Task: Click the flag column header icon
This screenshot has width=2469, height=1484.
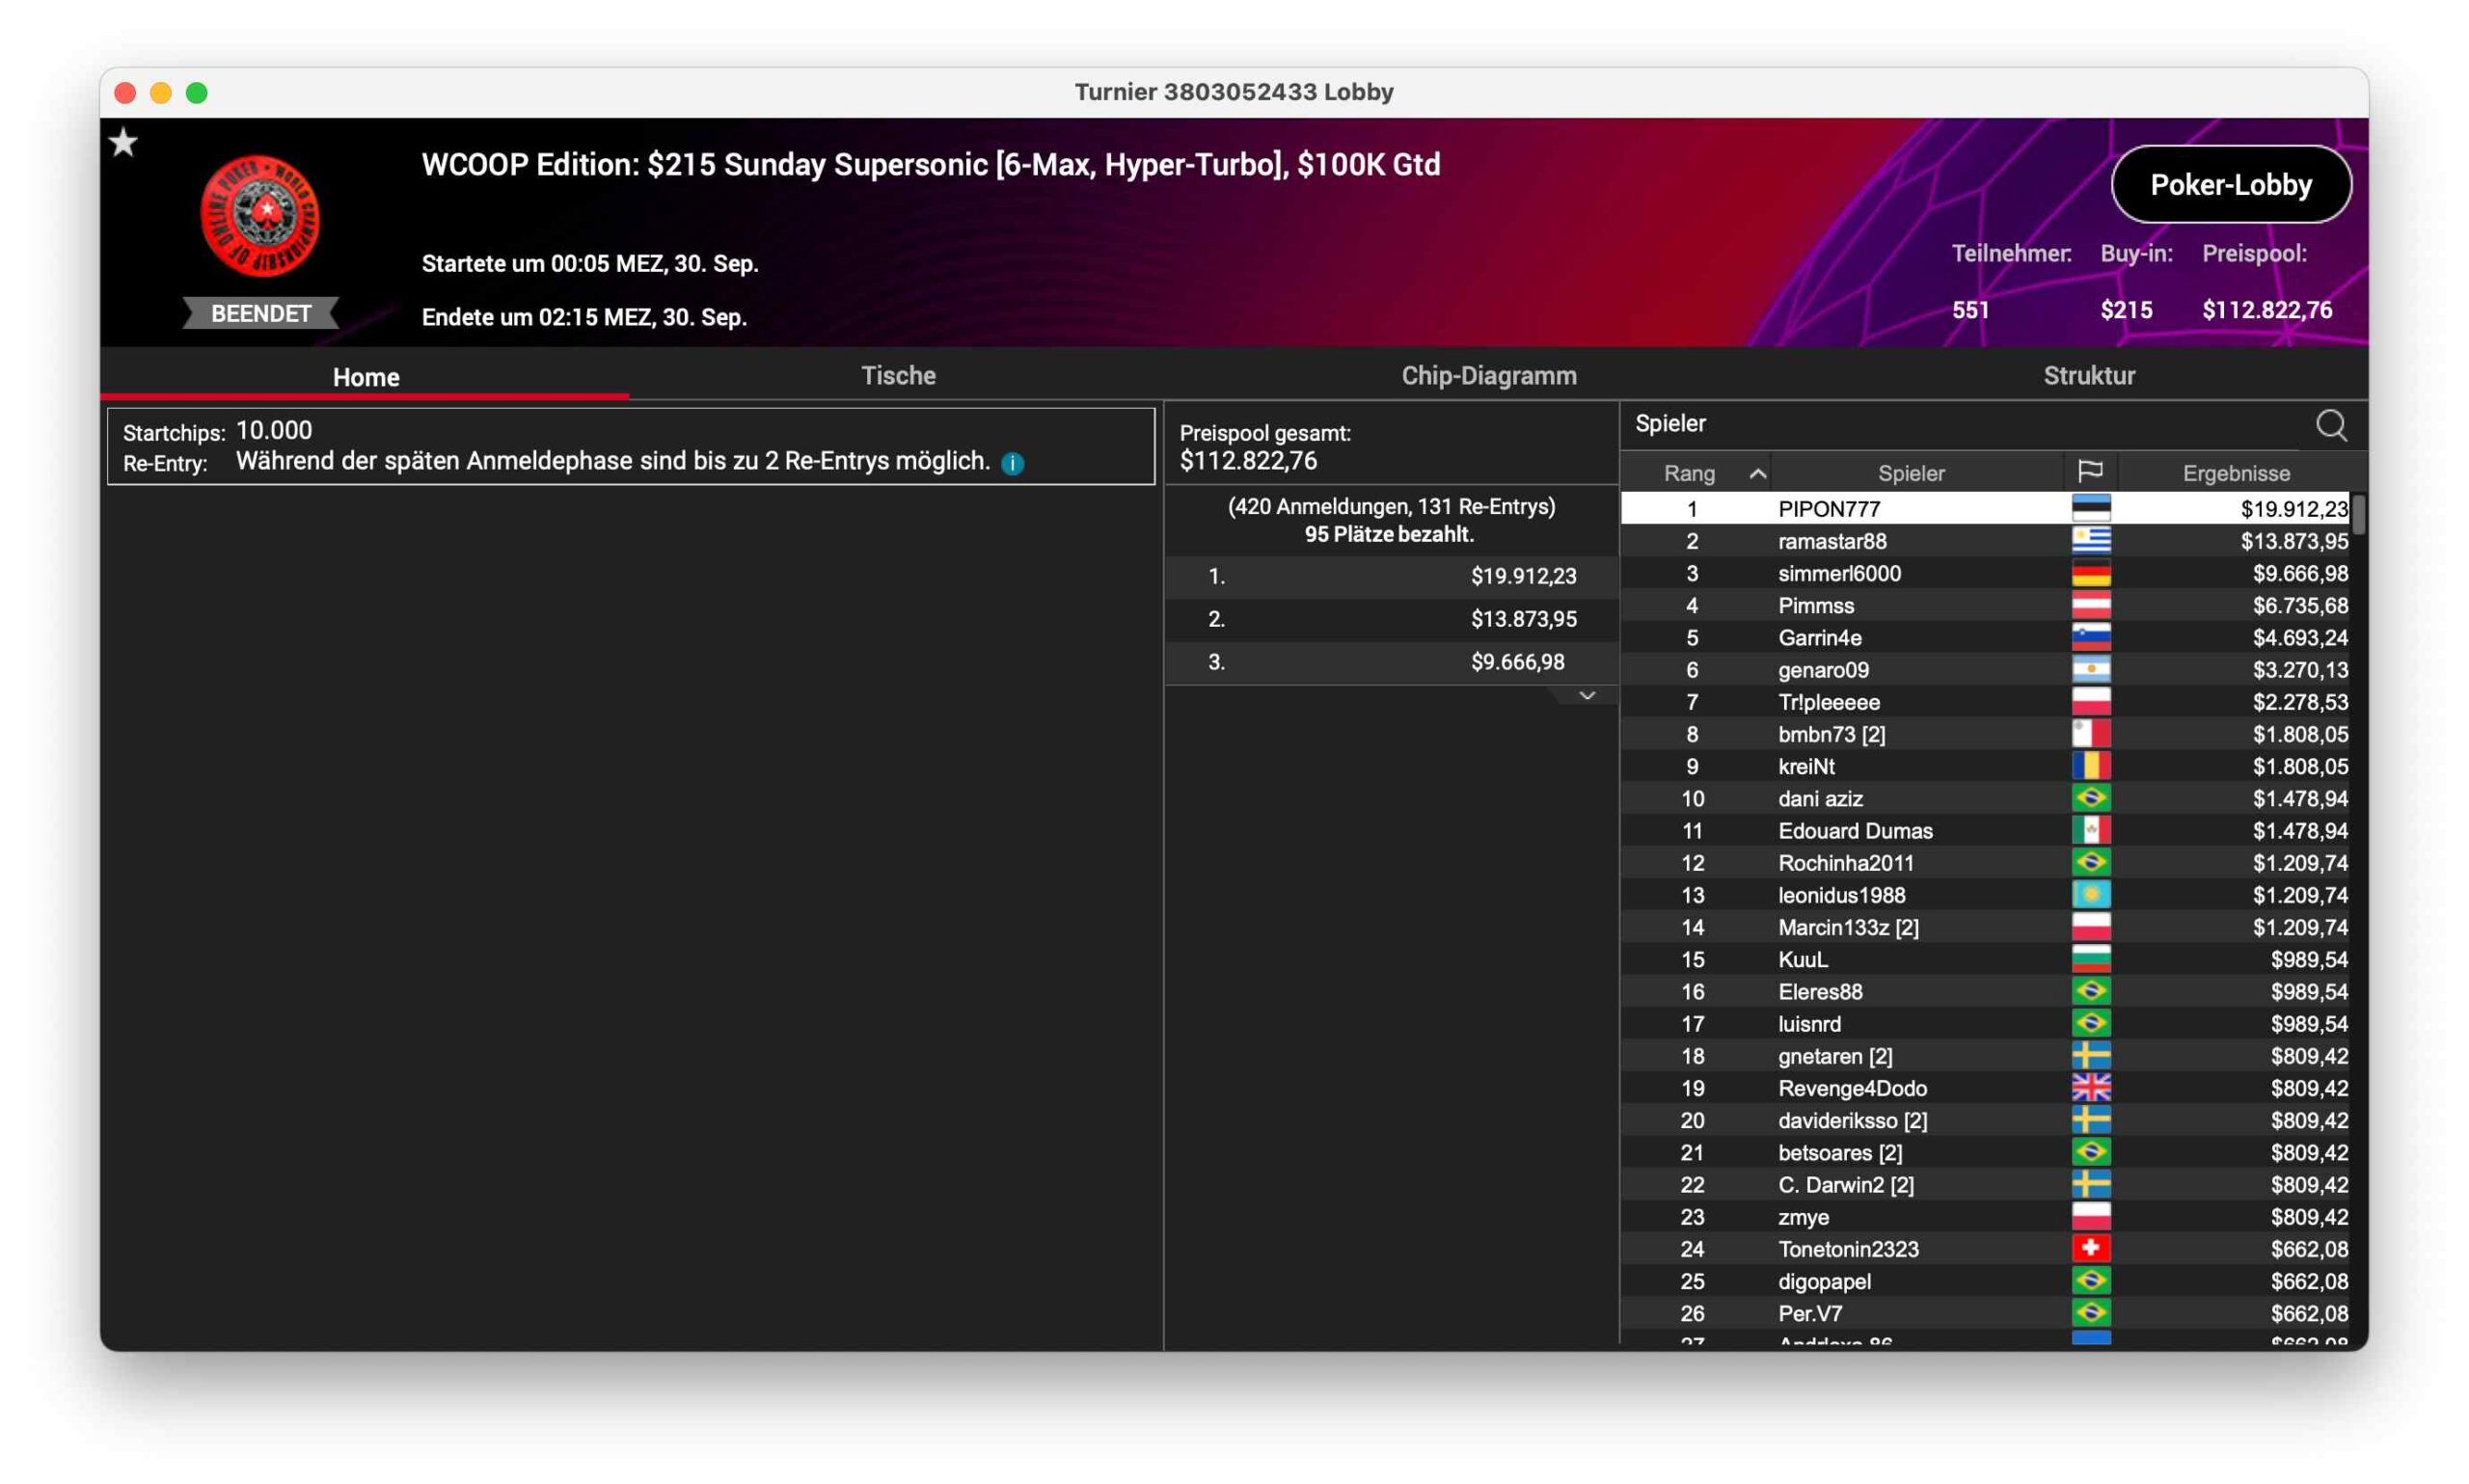Action: (2089, 472)
